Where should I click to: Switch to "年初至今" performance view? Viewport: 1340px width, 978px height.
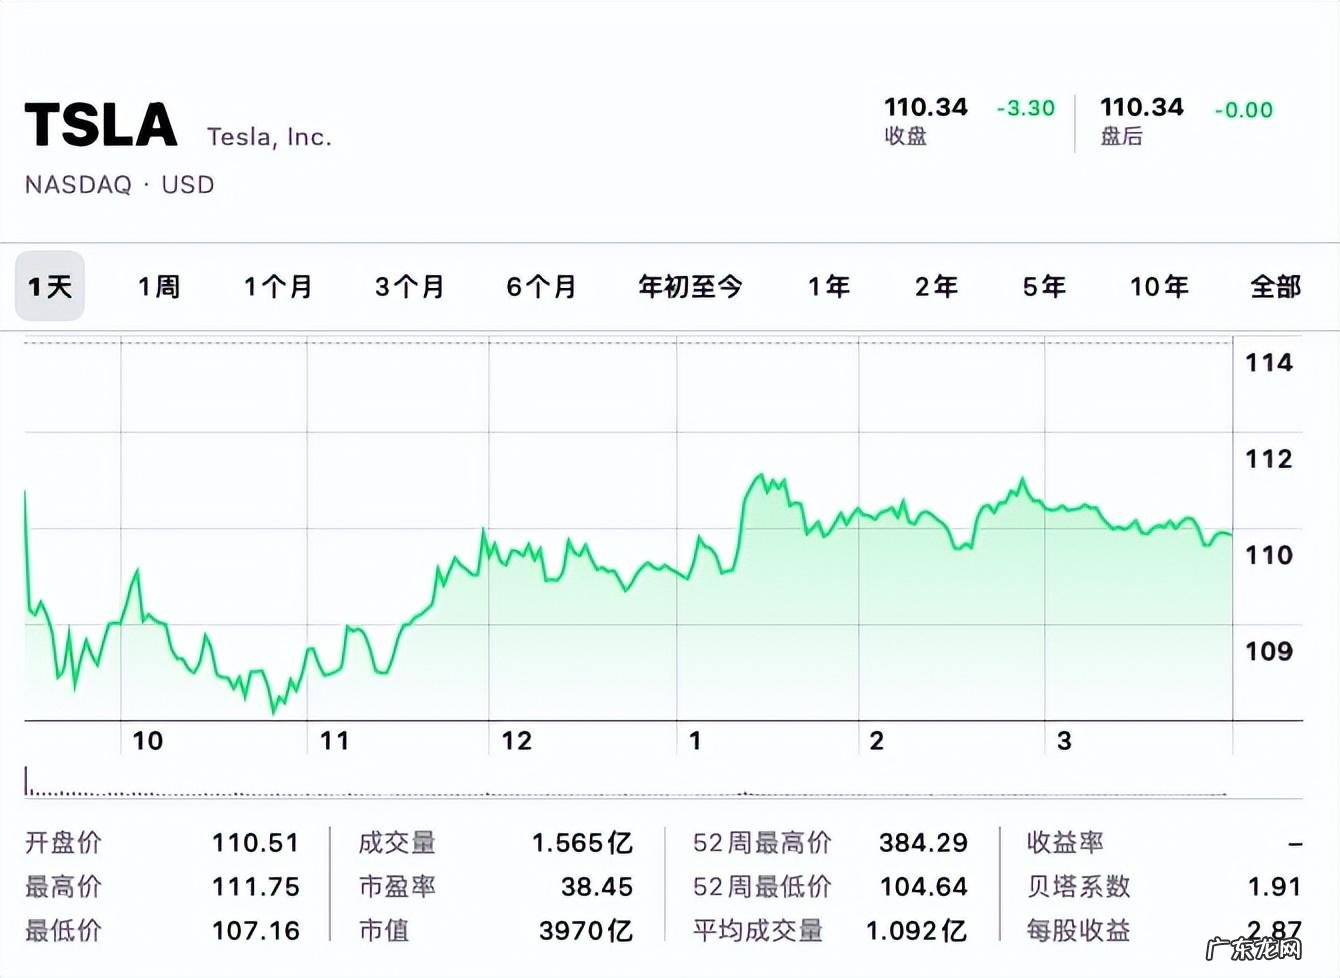pyautogui.click(x=690, y=286)
